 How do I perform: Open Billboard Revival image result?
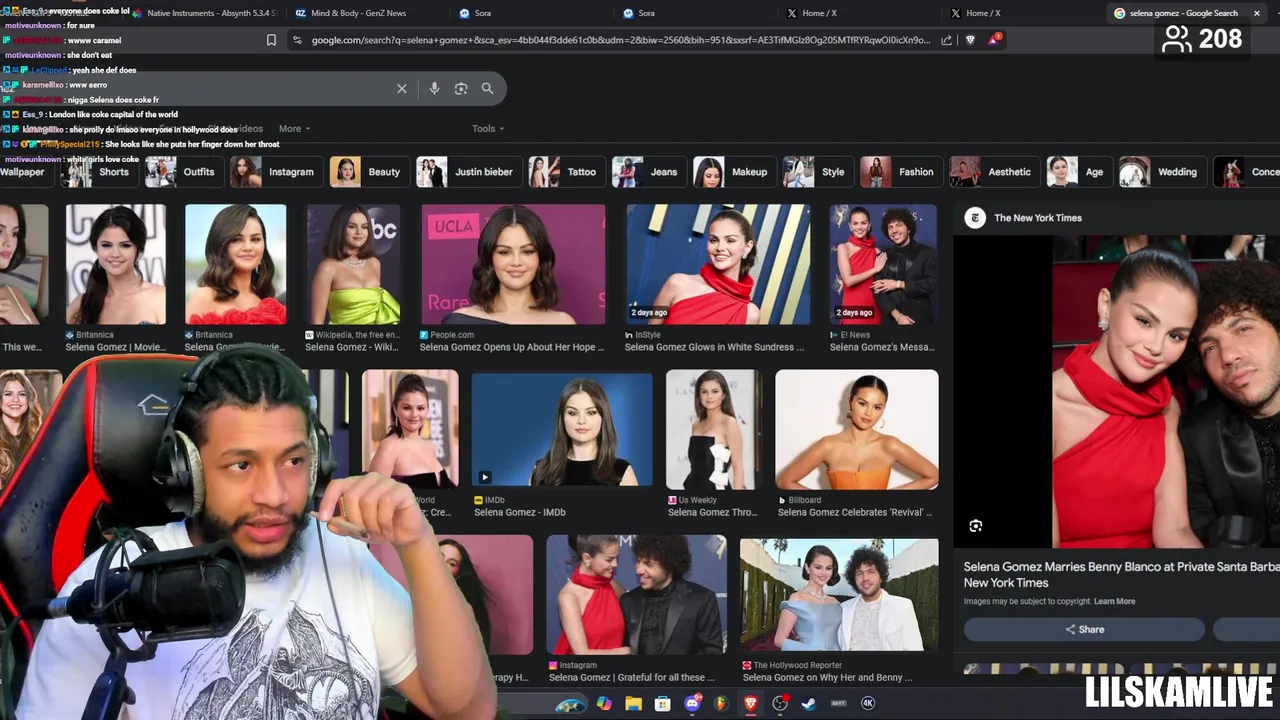tap(857, 430)
